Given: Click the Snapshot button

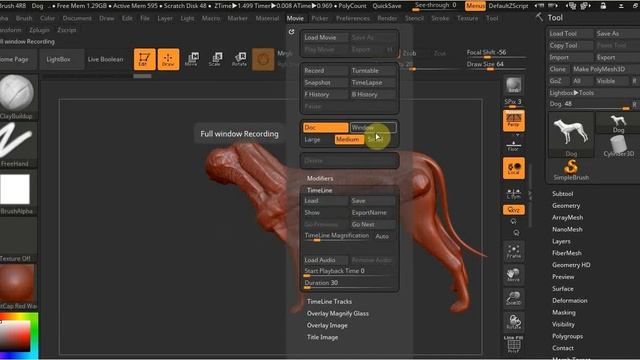Looking at the screenshot, I should click(325, 82).
